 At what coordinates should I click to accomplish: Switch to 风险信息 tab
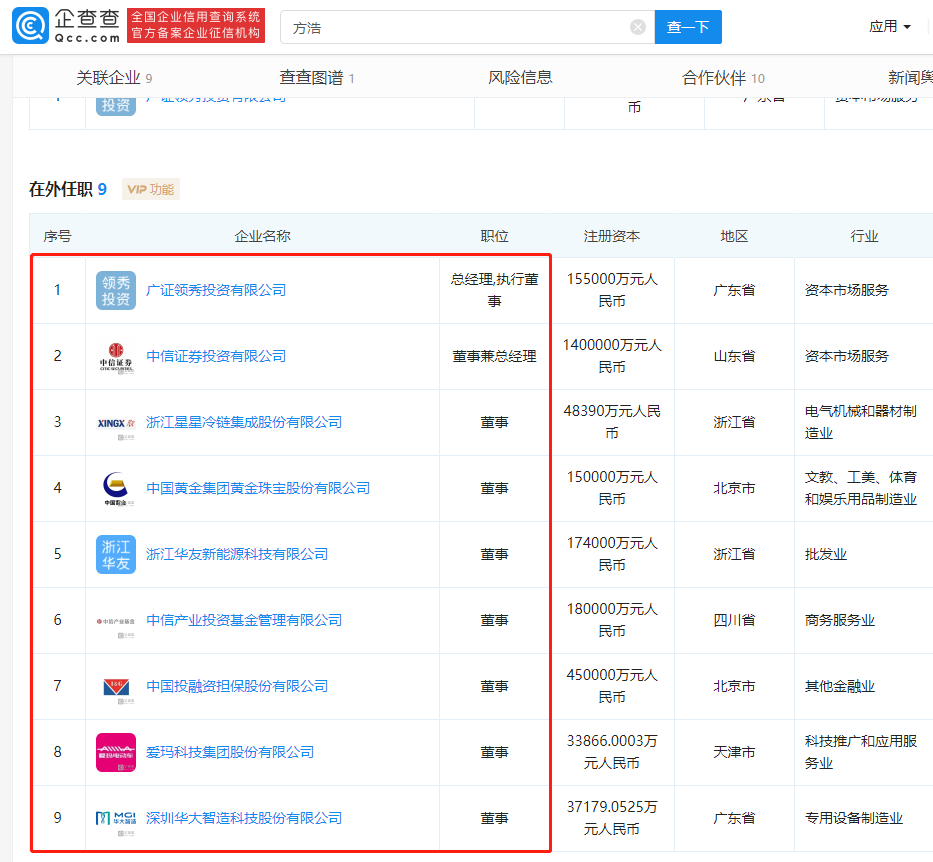[x=520, y=77]
